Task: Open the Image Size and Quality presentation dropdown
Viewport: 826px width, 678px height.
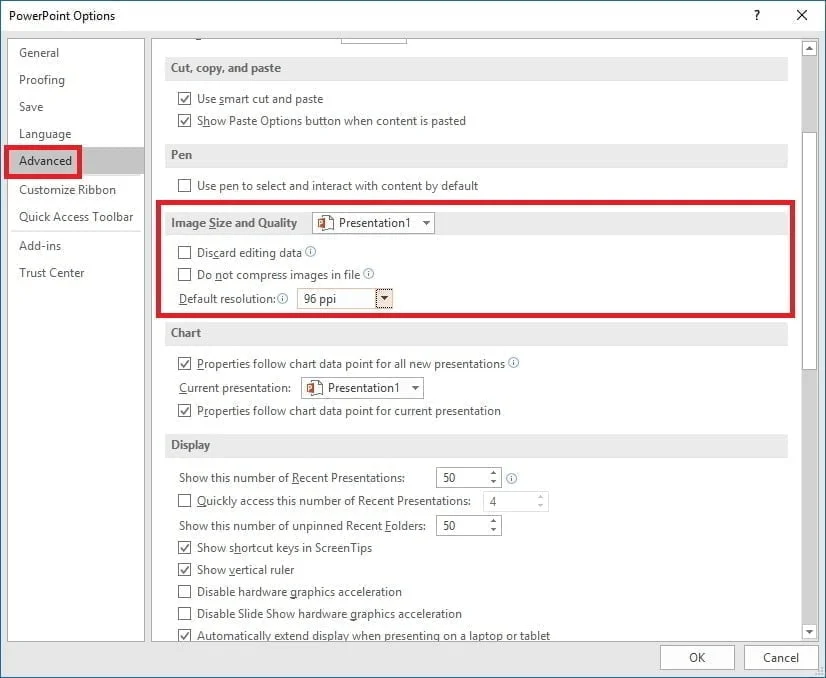Action: [x=424, y=222]
